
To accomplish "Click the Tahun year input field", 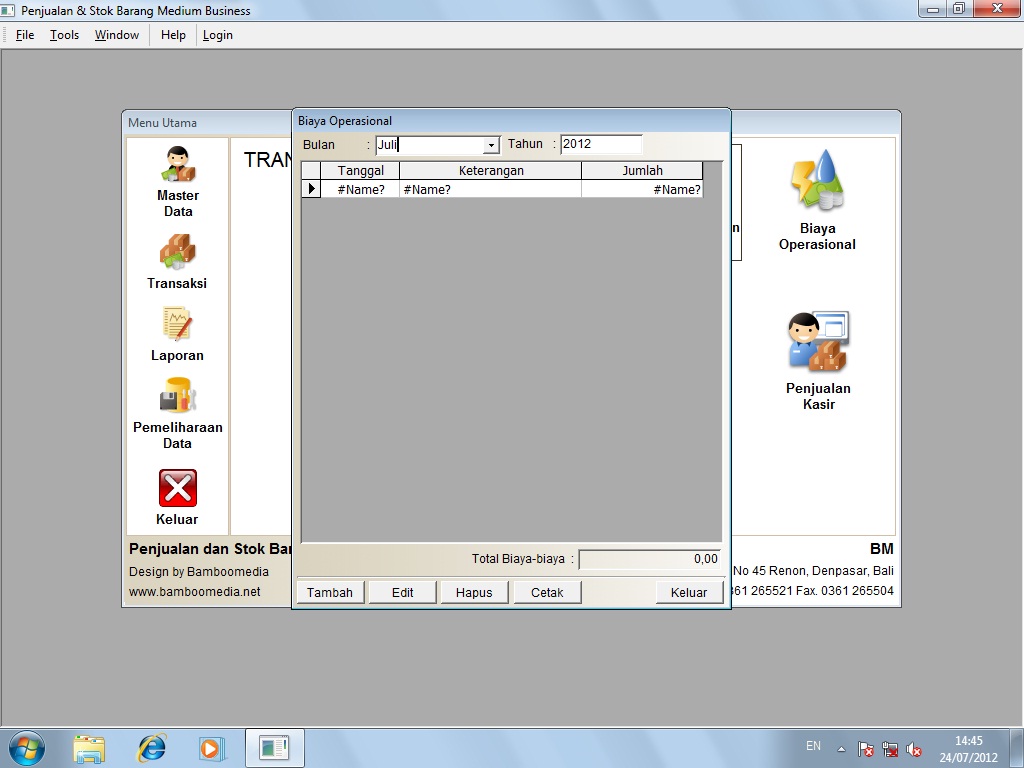I will (600, 144).
